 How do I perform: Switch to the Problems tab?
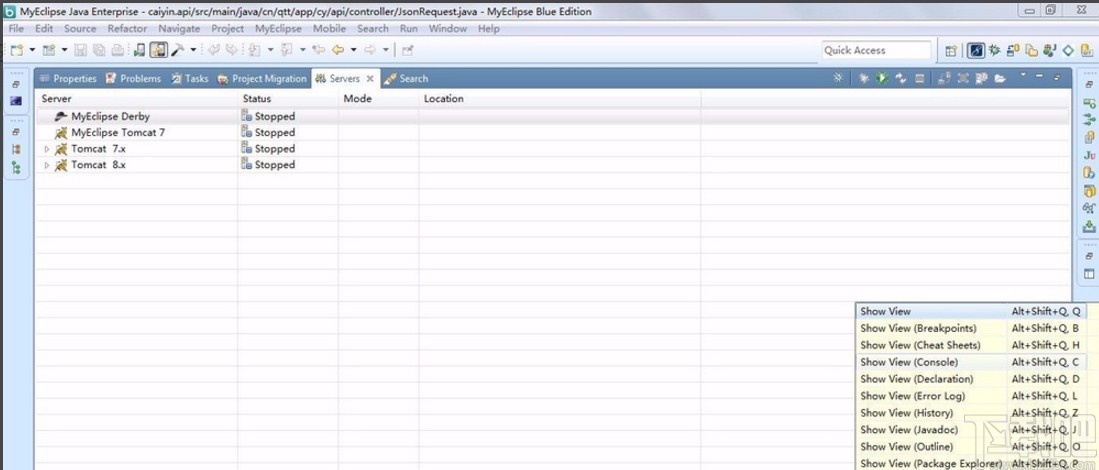pyautogui.click(x=133, y=78)
